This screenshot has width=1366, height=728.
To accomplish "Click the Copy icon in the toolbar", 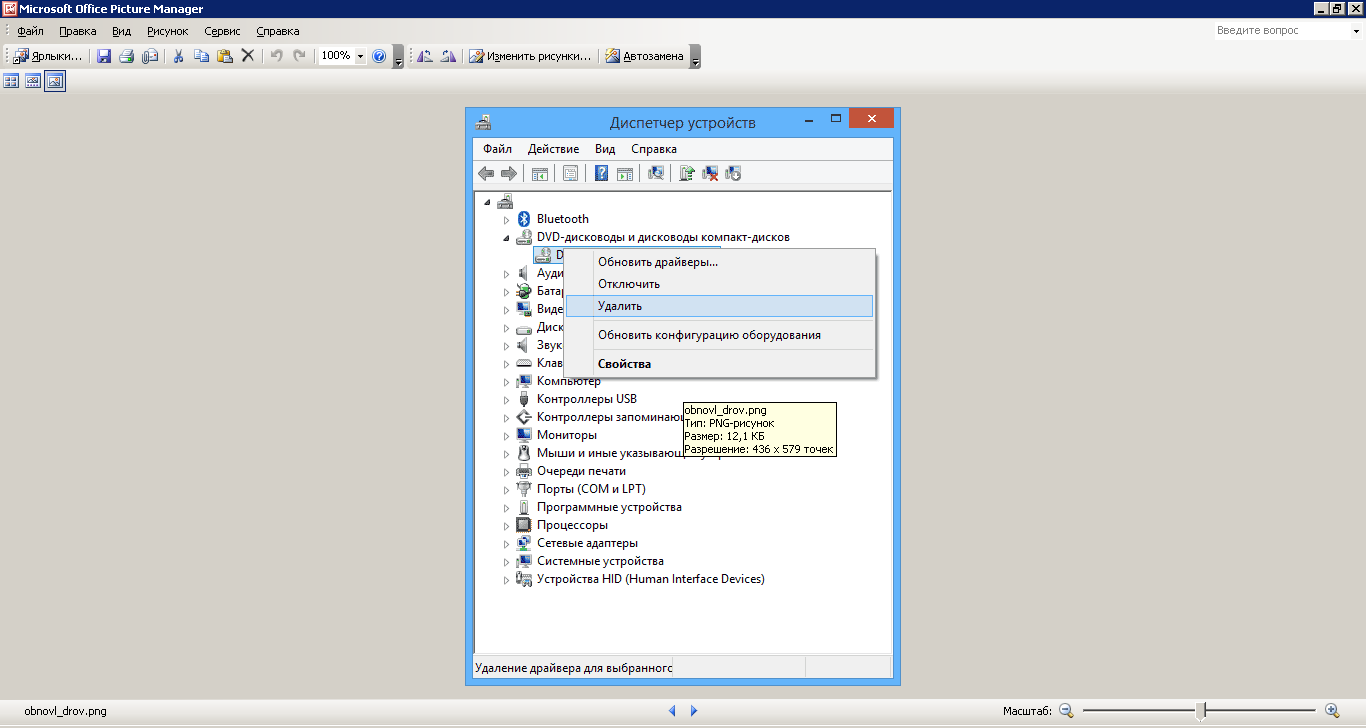I will 201,56.
